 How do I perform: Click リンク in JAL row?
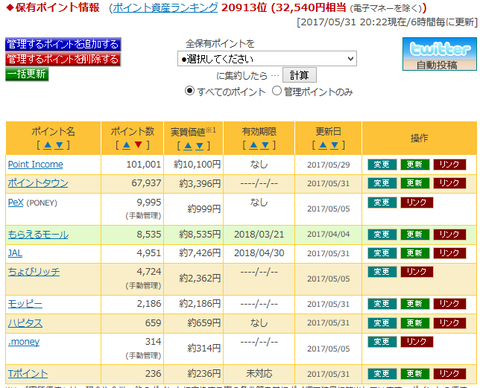(x=449, y=253)
